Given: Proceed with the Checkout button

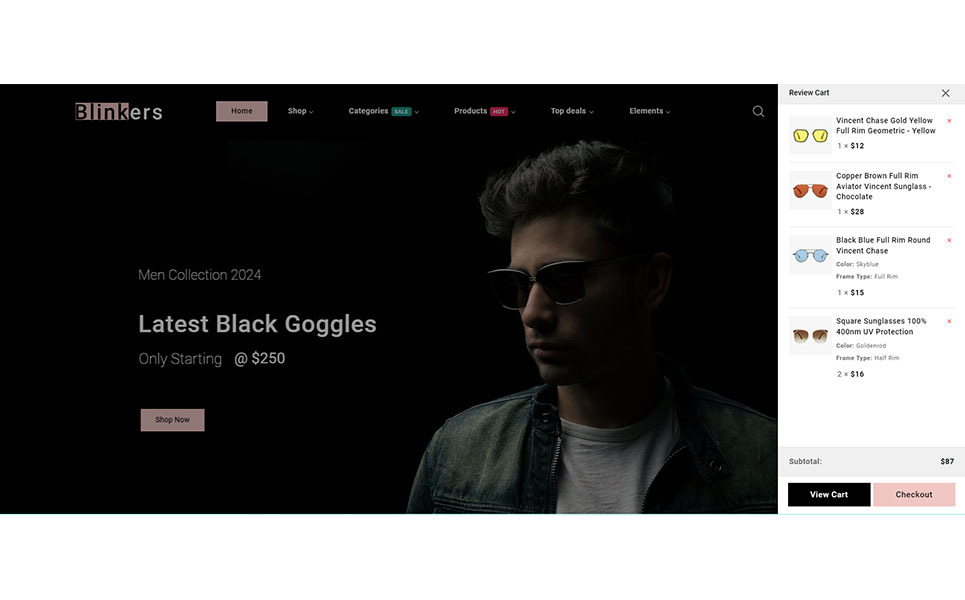Looking at the screenshot, I should 913,494.
